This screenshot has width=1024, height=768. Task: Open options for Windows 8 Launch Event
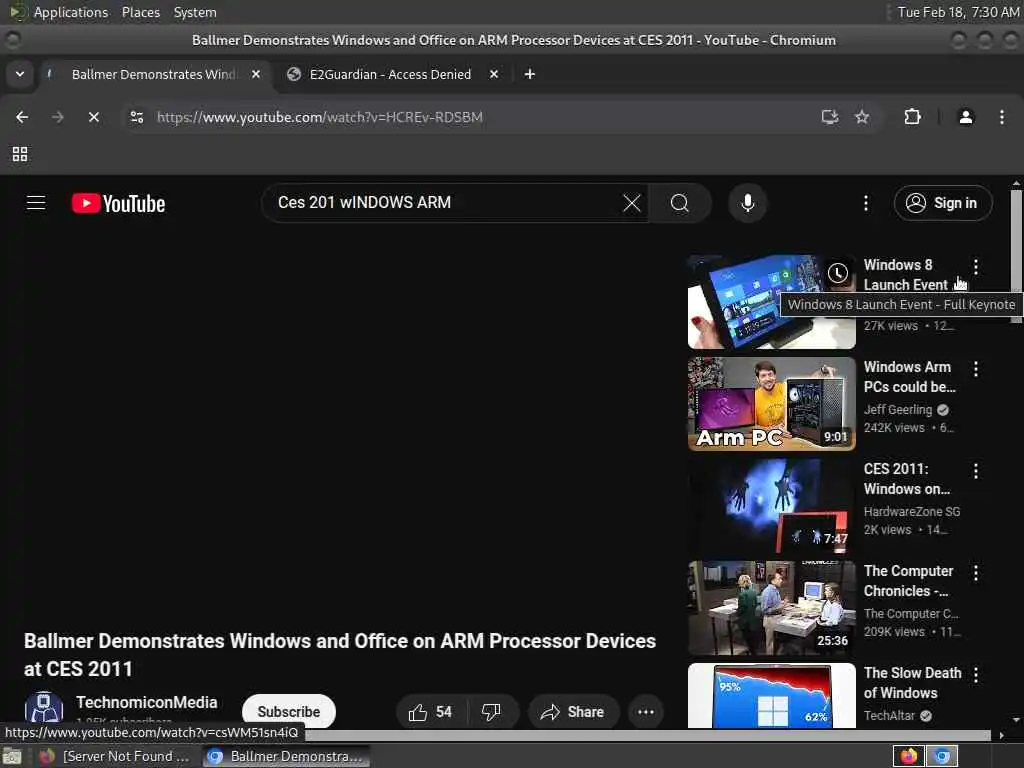pyautogui.click(x=976, y=266)
